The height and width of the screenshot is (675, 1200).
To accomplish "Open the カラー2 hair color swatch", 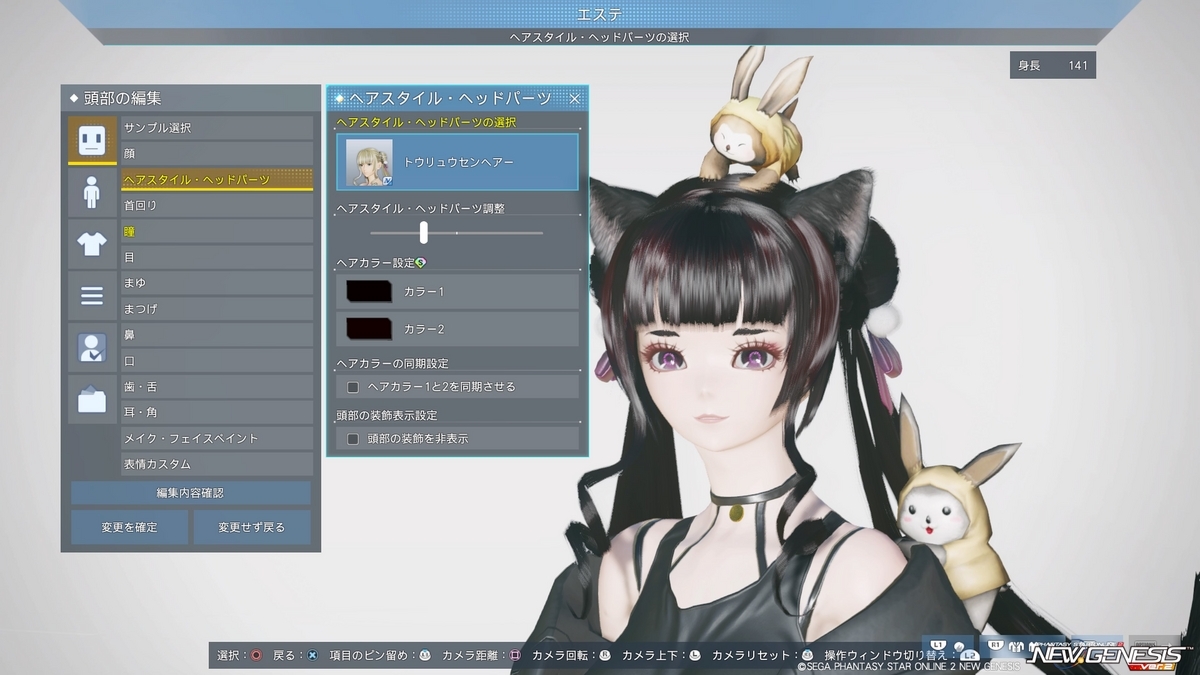I will pyautogui.click(x=369, y=329).
